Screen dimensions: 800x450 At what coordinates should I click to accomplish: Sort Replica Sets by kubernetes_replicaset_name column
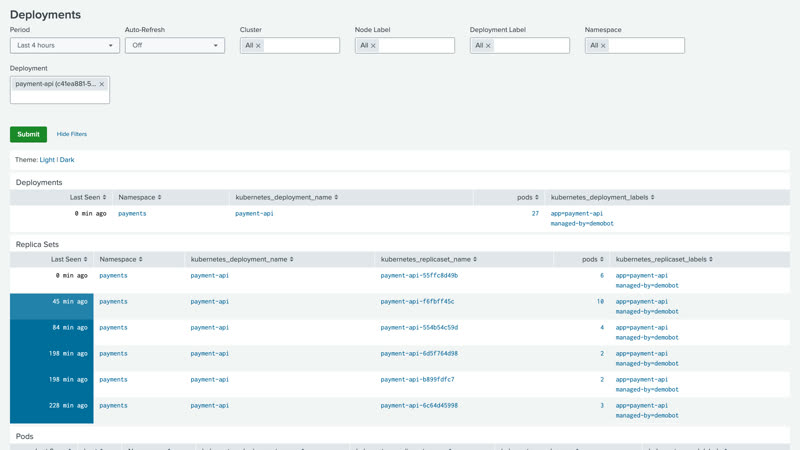[429, 259]
